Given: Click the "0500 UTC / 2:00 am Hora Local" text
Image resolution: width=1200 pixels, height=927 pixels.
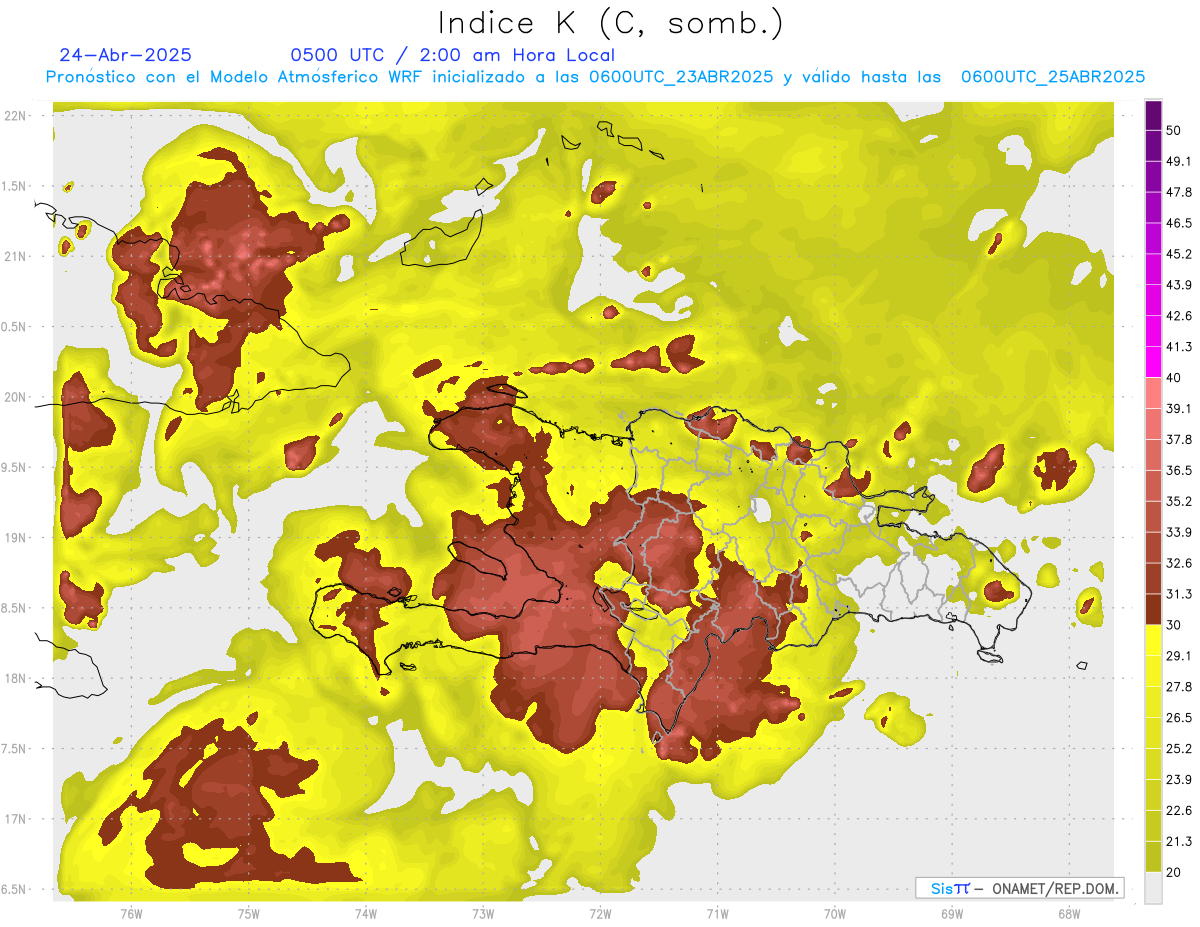Looking at the screenshot, I should point(452,55).
